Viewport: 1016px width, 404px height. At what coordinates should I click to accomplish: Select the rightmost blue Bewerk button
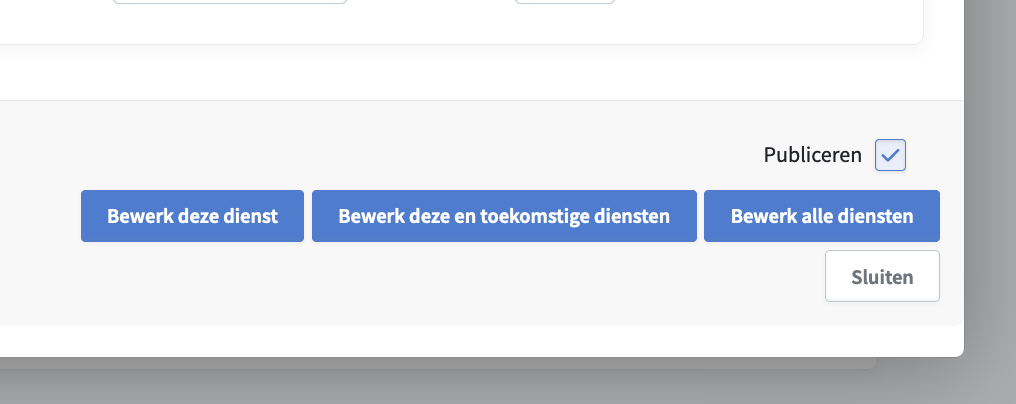pyautogui.click(x=821, y=216)
